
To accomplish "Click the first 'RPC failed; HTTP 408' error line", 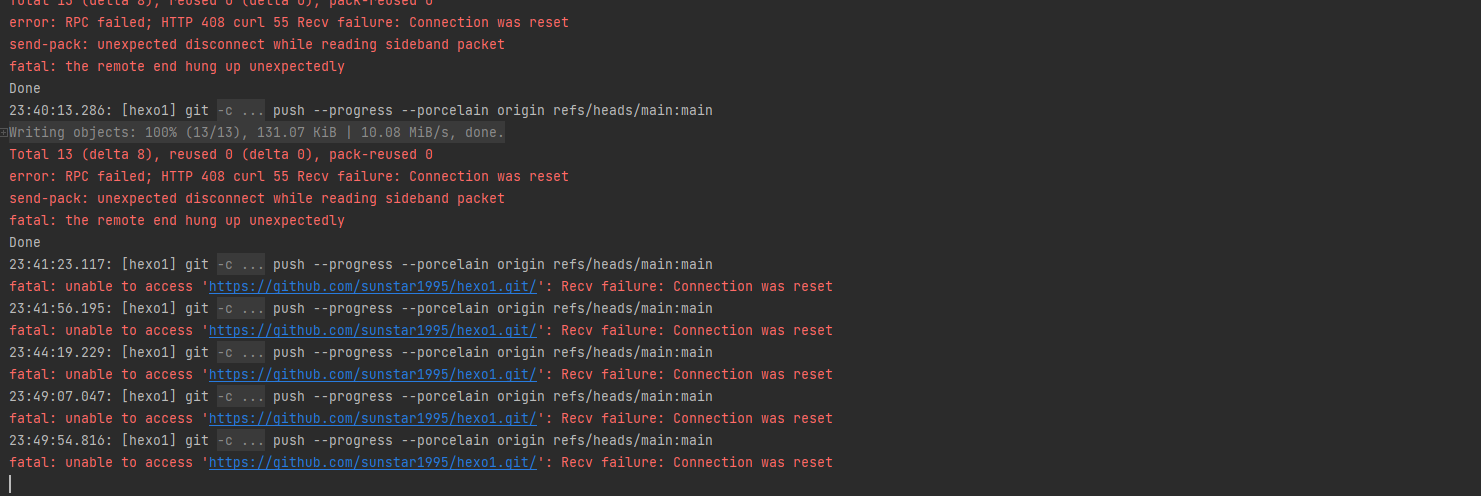I will pyautogui.click(x=288, y=23).
